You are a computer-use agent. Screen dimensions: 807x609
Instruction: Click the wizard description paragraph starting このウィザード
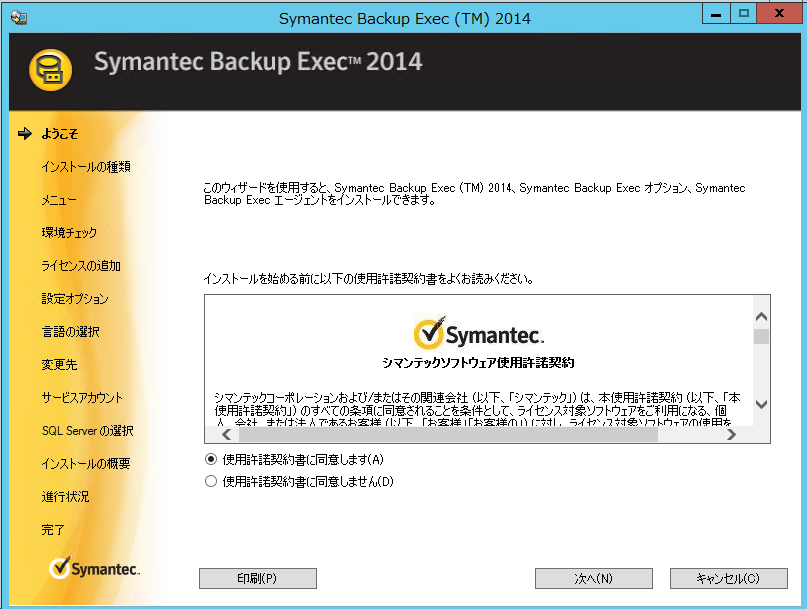click(475, 194)
